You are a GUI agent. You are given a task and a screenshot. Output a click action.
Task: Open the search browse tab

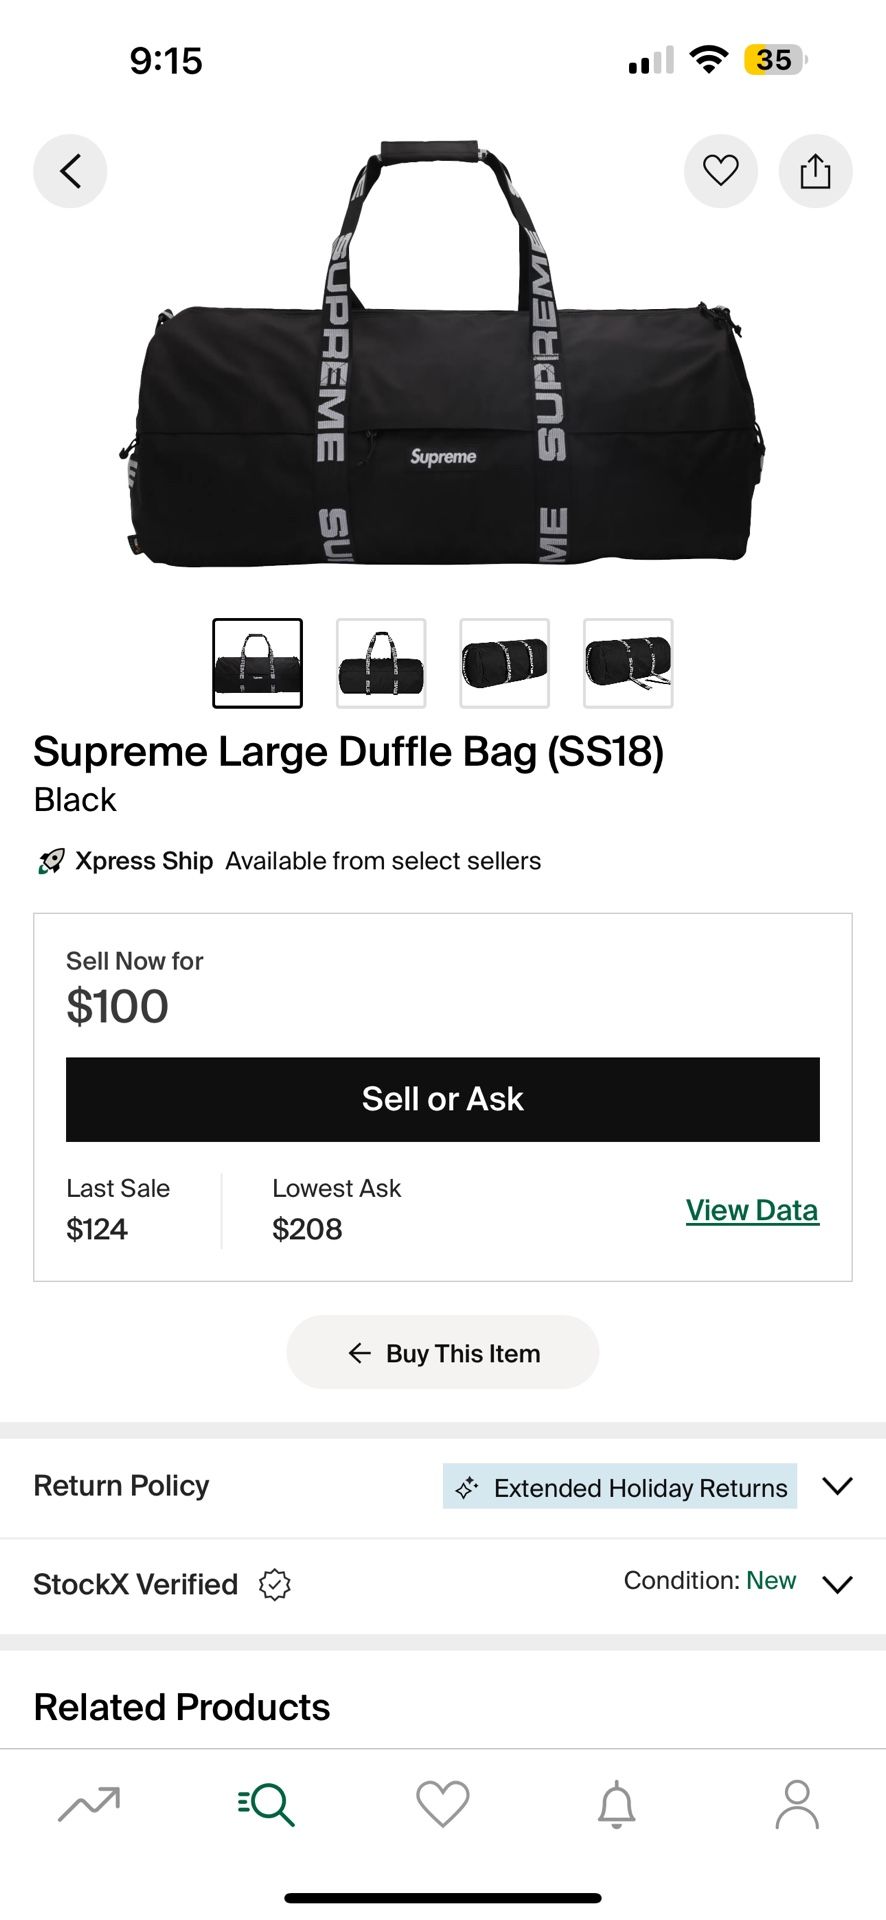tap(266, 1804)
